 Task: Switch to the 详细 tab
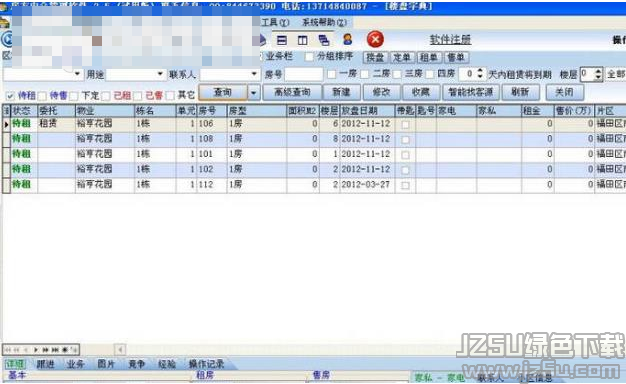pyautogui.click(x=15, y=364)
